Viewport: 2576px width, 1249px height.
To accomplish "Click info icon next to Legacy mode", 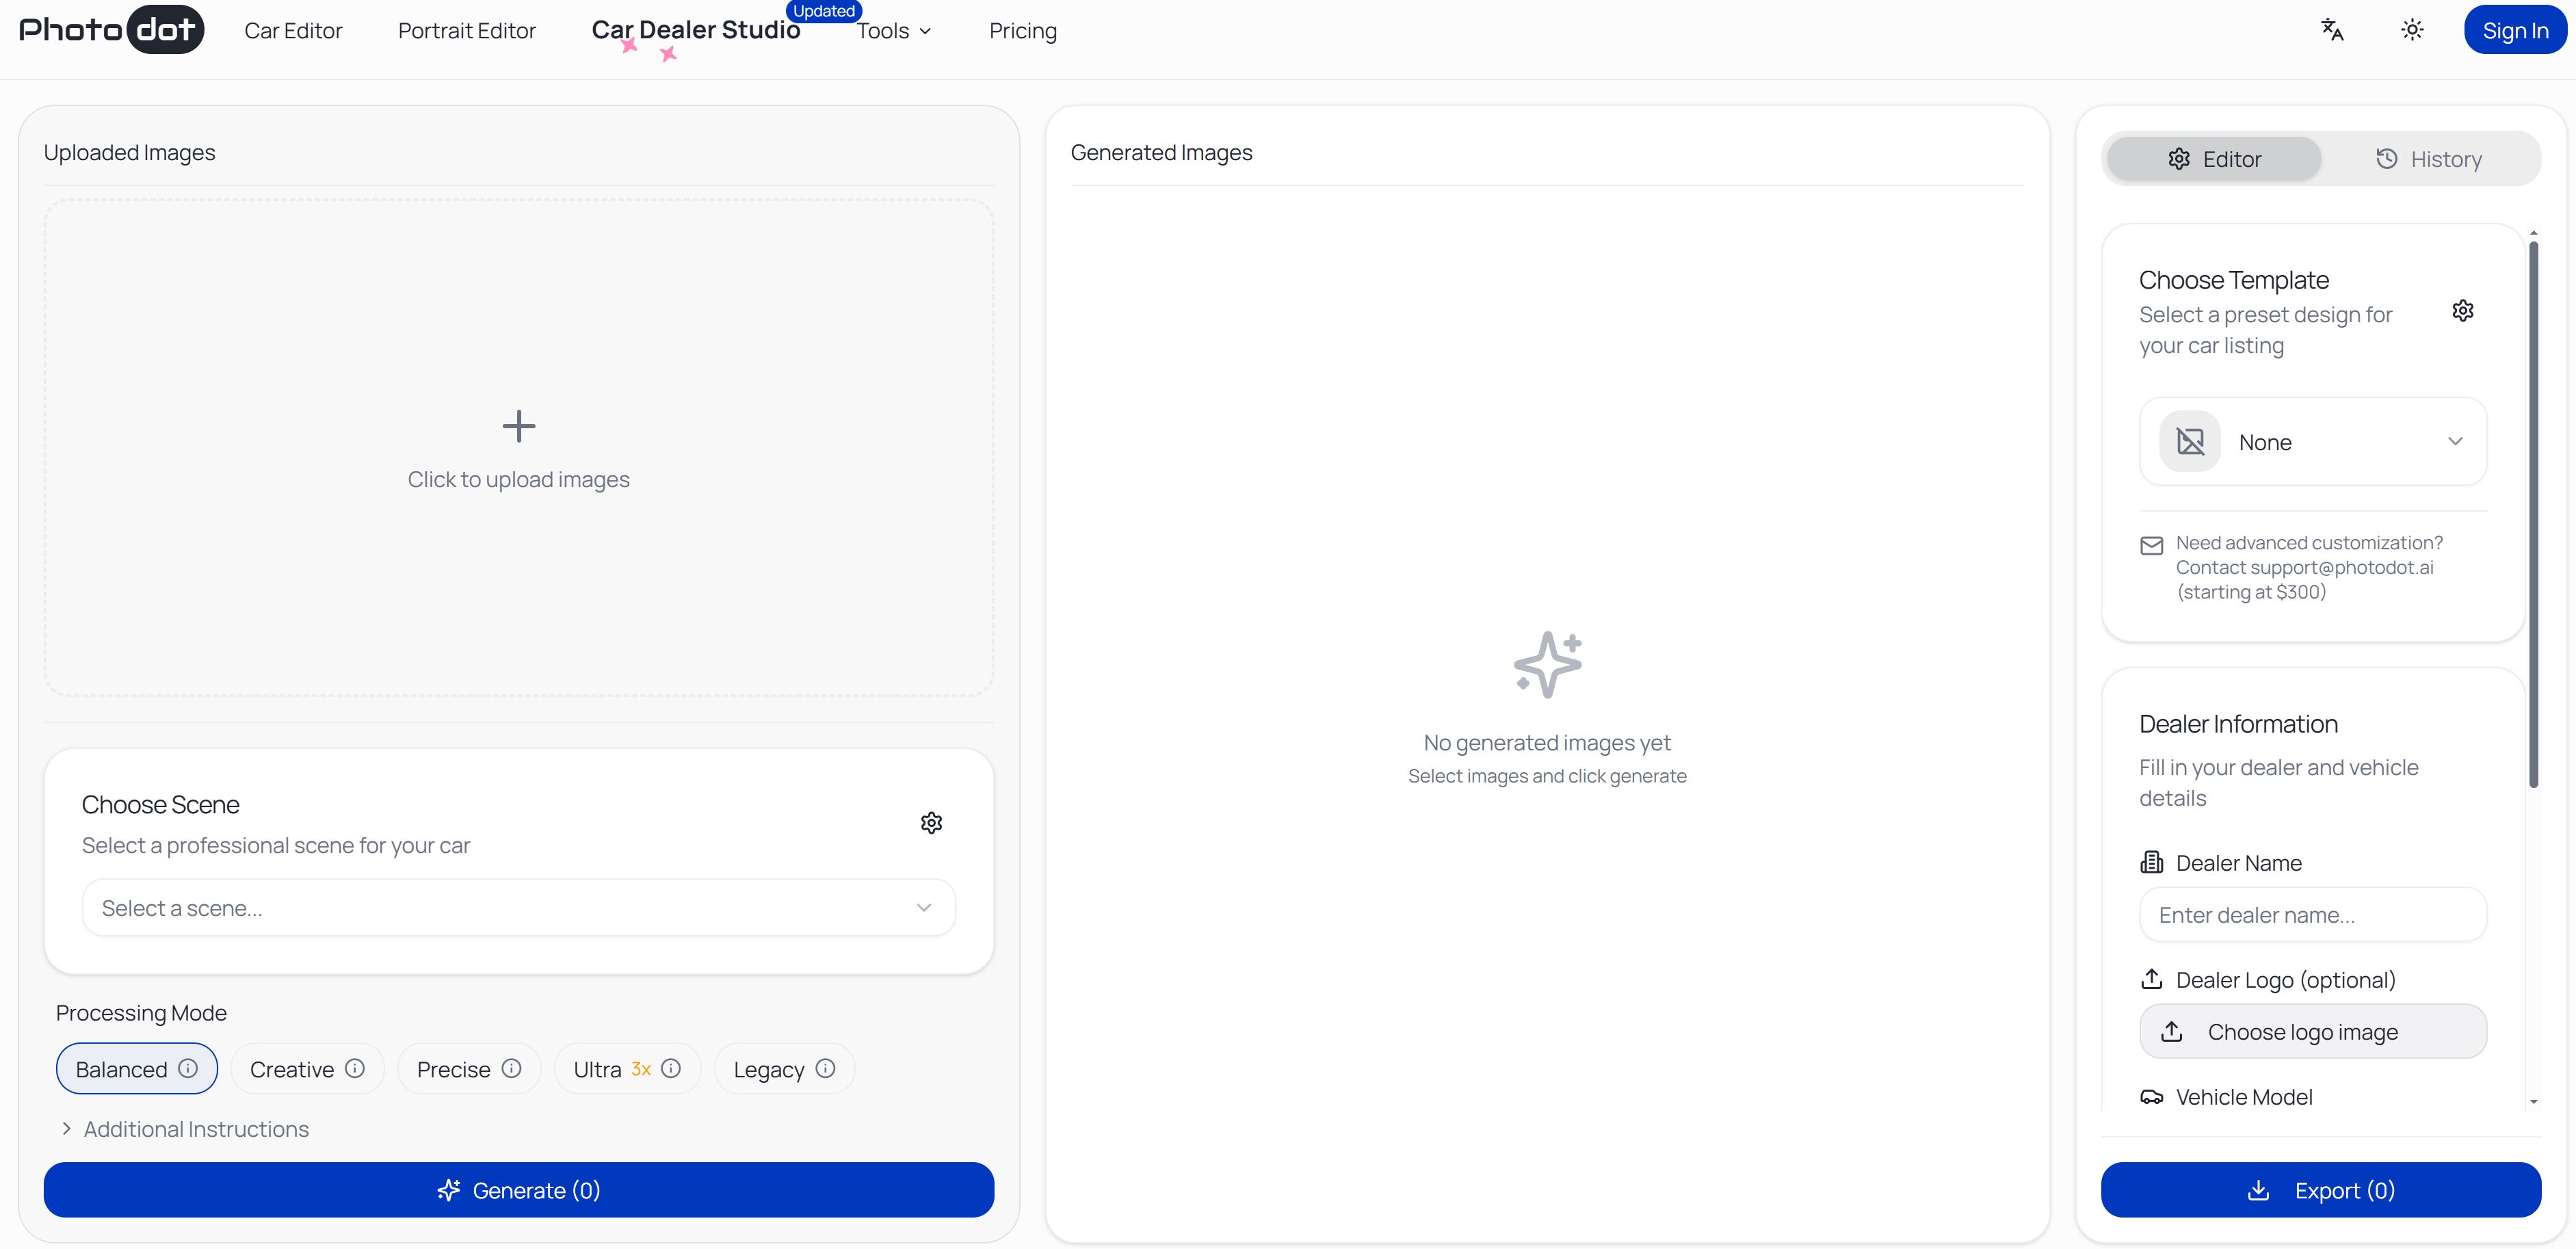I will click(x=825, y=1068).
